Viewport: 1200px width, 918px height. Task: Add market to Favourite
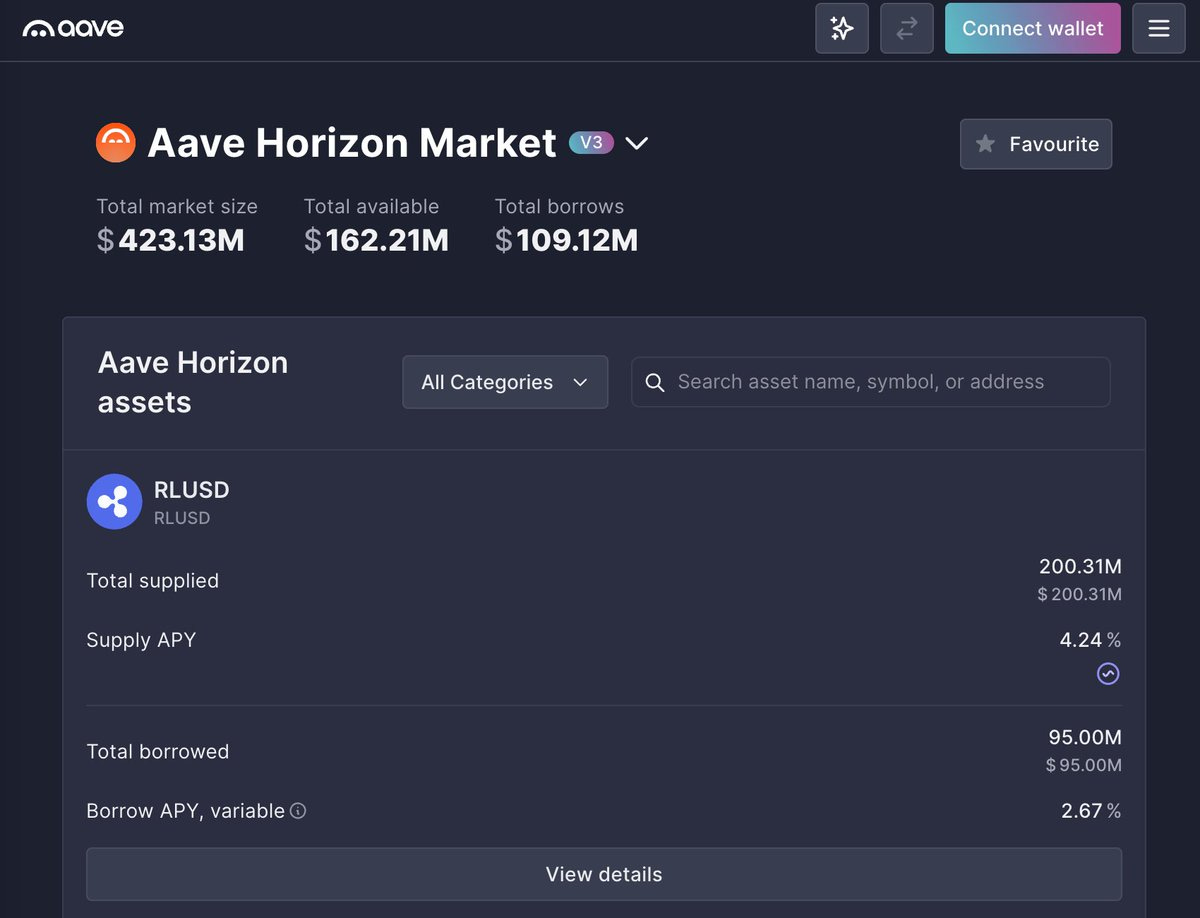pos(1036,144)
